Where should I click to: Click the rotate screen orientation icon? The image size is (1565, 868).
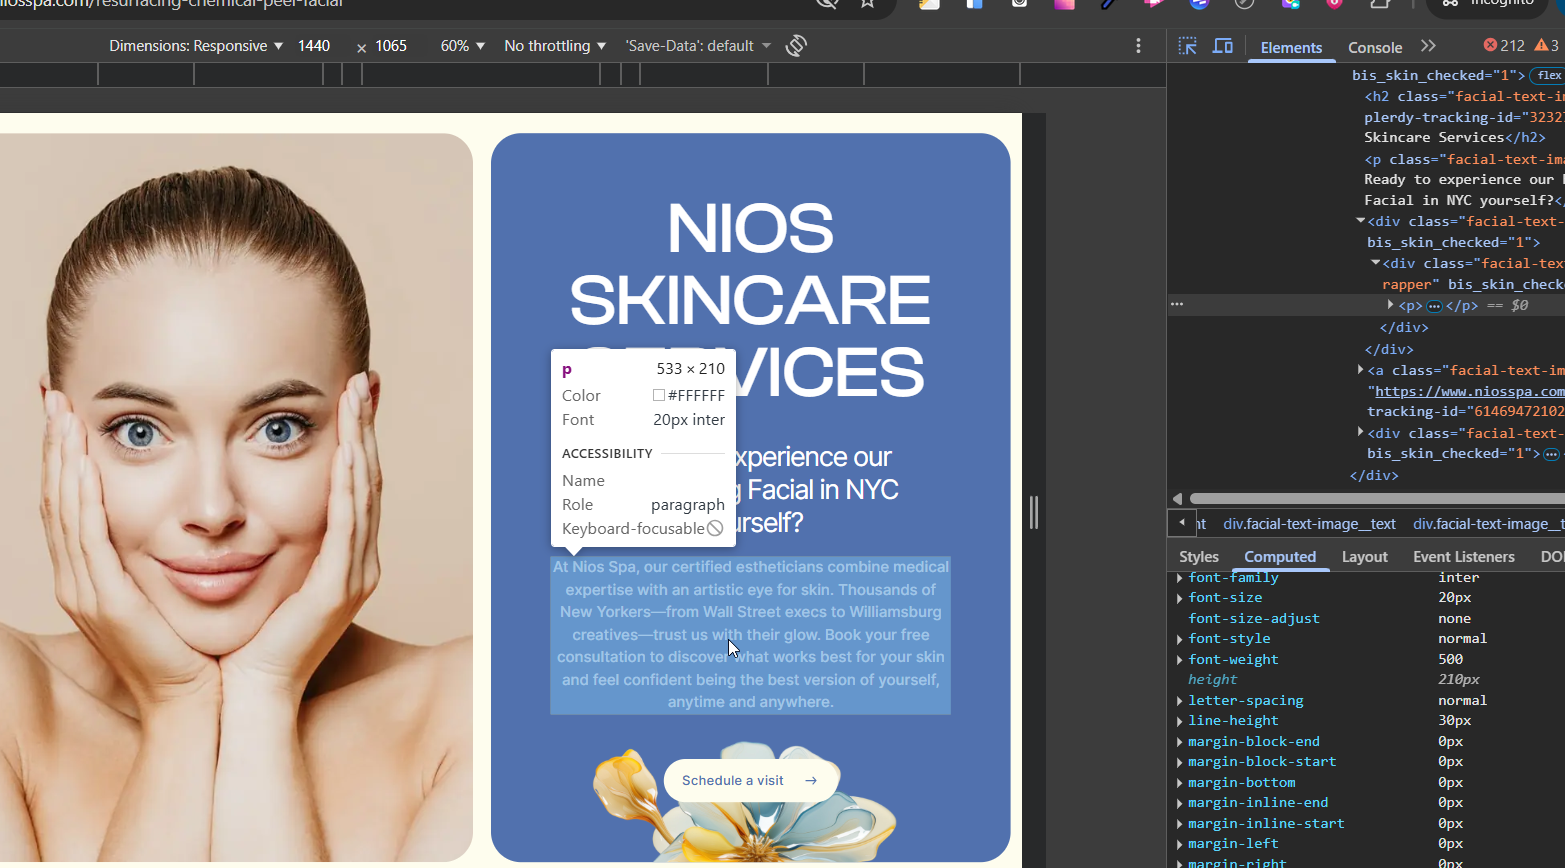coord(796,46)
